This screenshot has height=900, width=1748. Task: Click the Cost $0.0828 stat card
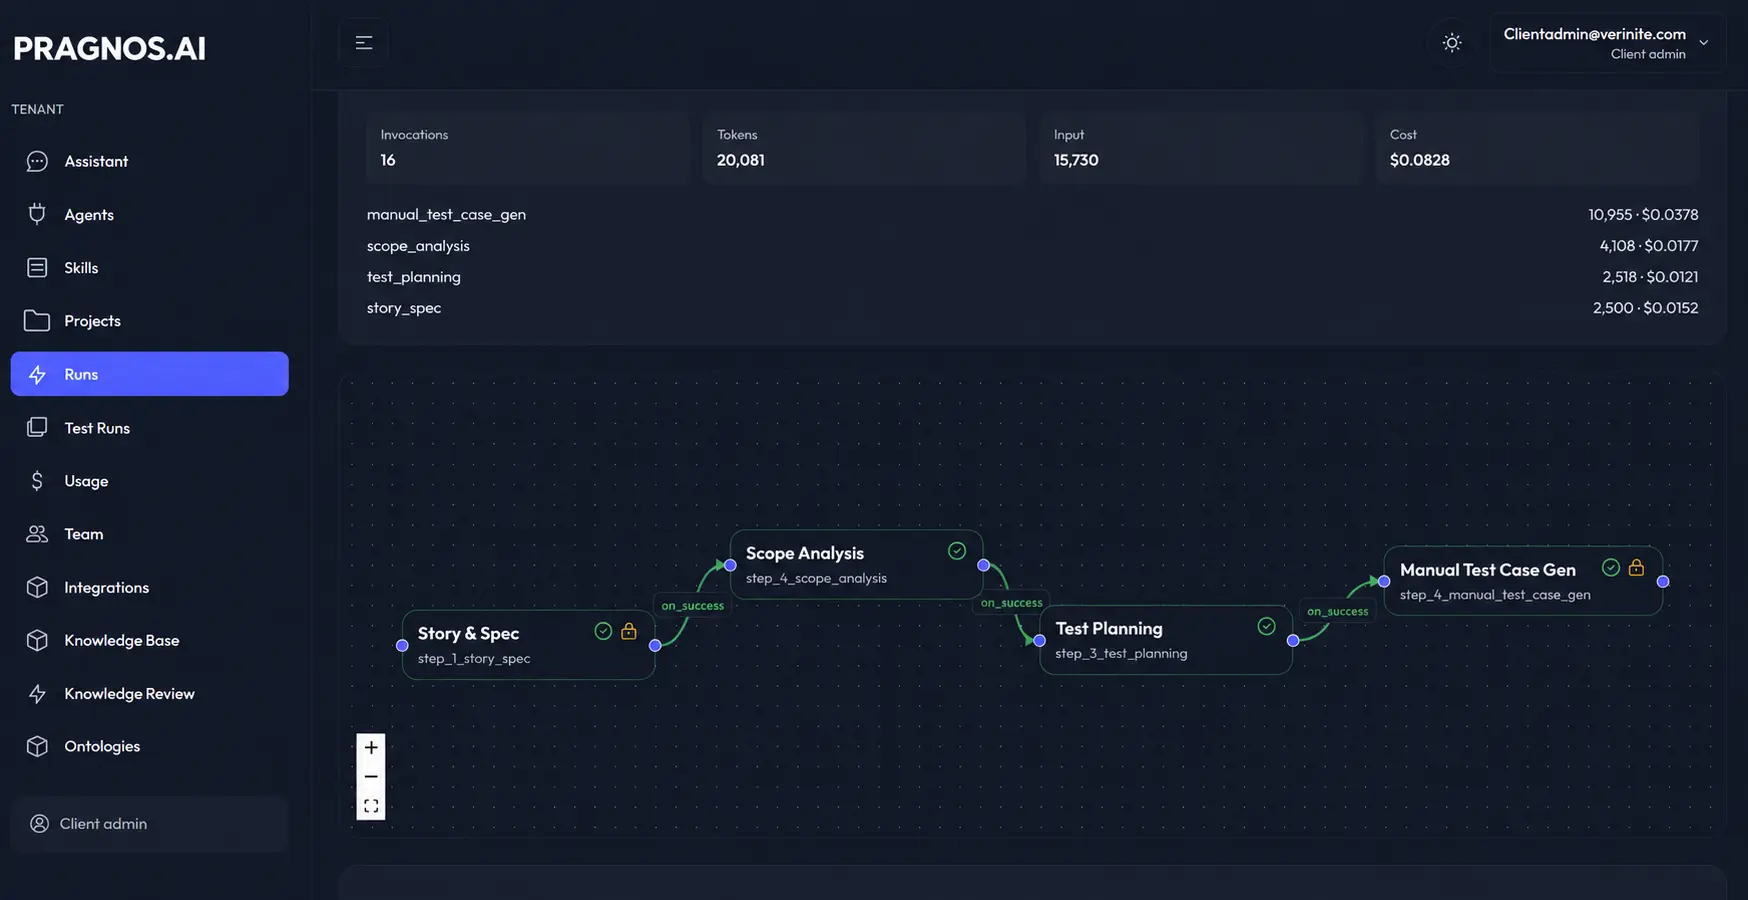coord(1537,147)
